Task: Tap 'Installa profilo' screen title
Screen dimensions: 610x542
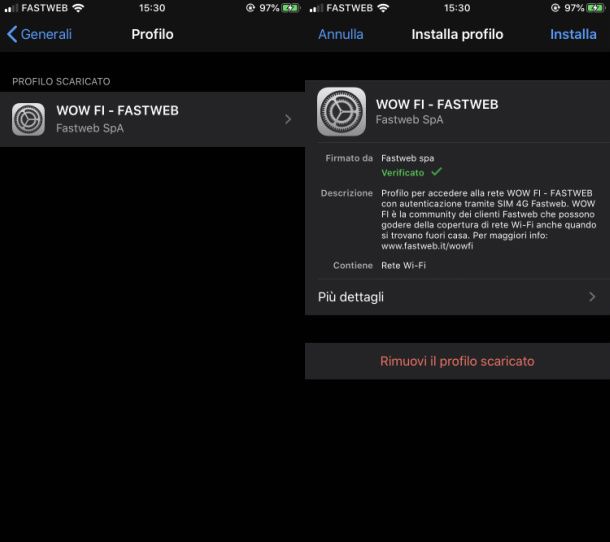Action: (x=458, y=34)
